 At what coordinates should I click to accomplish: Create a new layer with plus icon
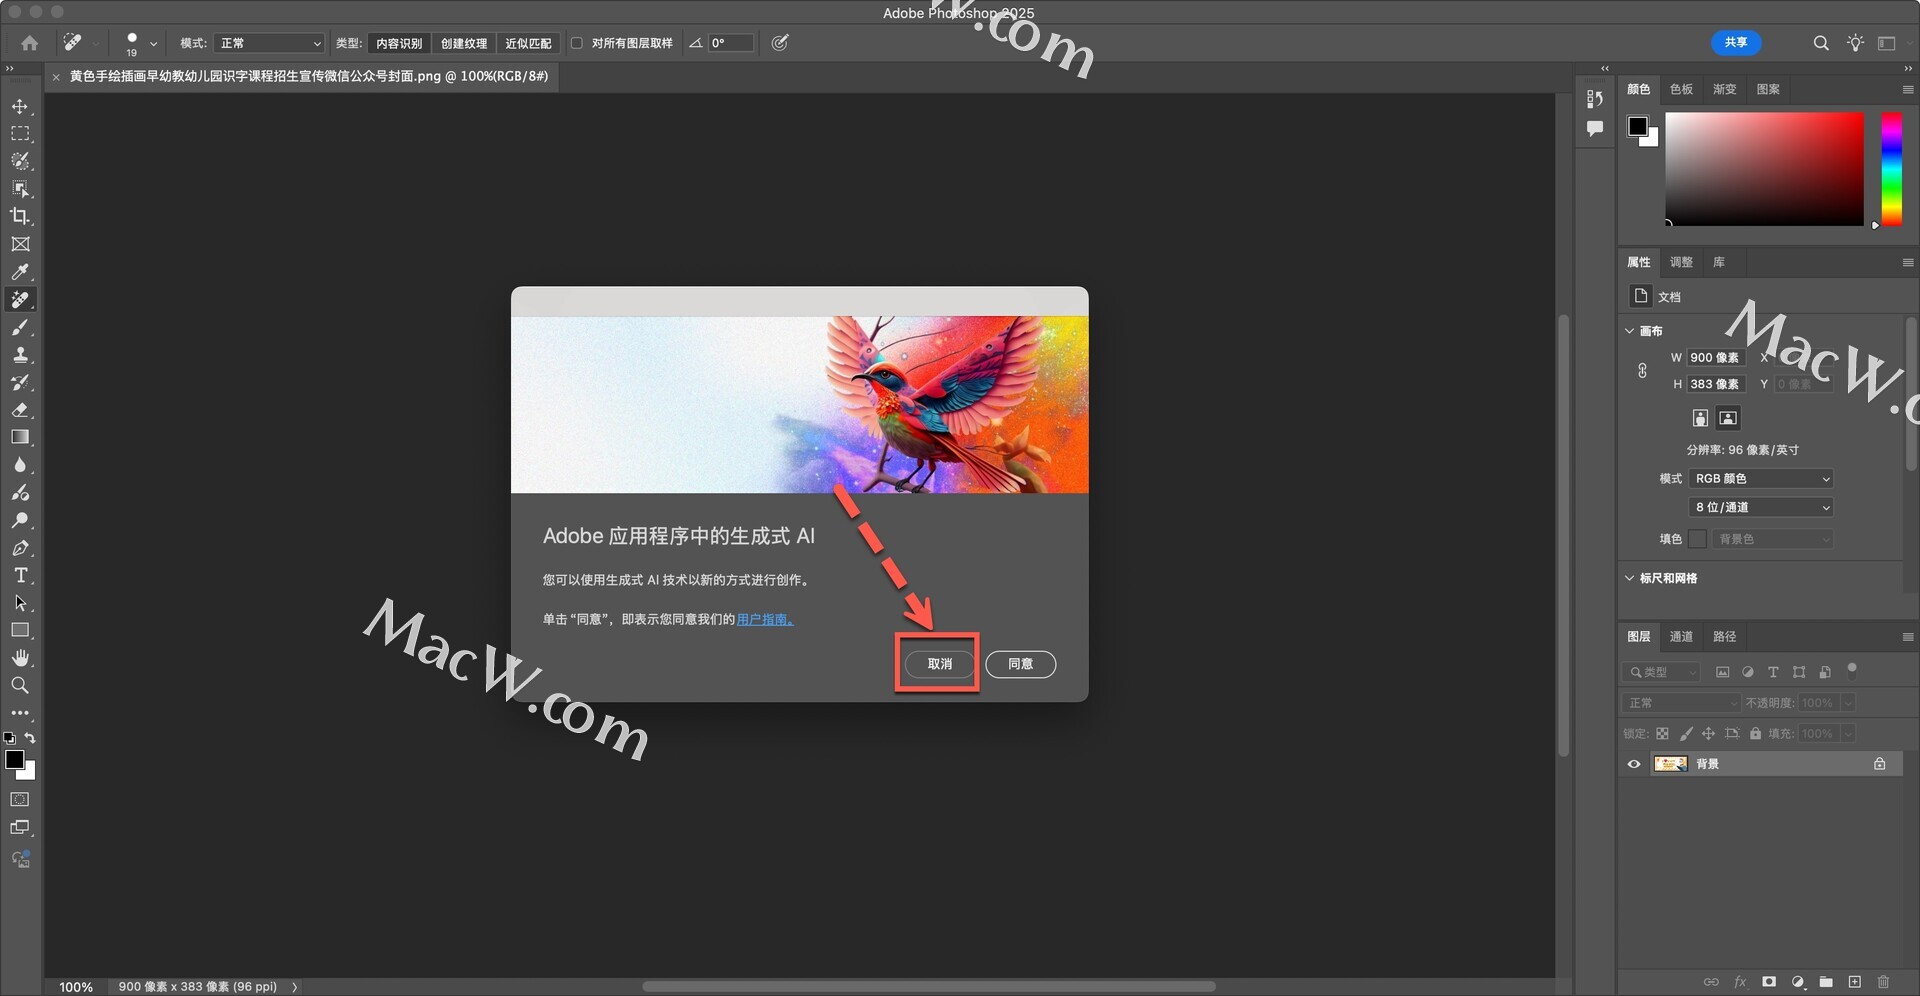click(x=1855, y=982)
